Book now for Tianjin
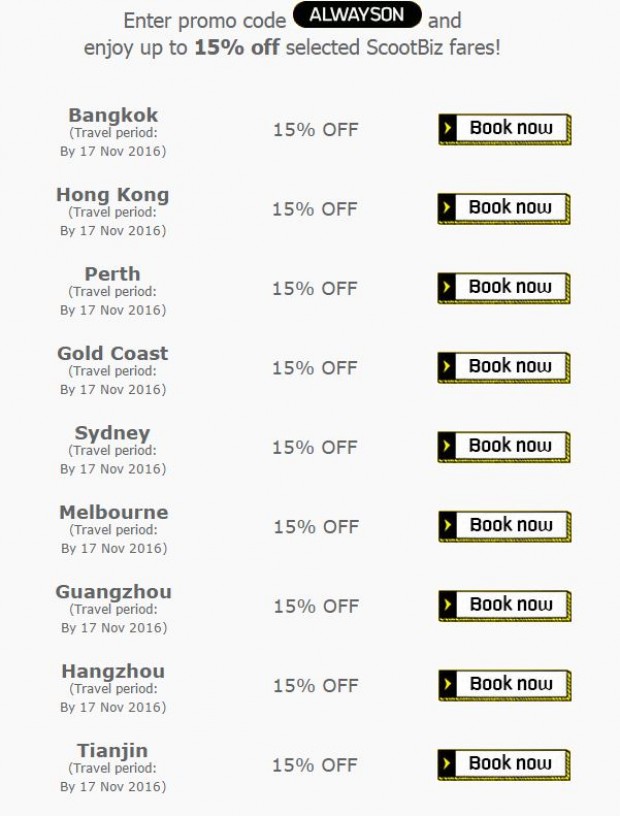 (504, 764)
